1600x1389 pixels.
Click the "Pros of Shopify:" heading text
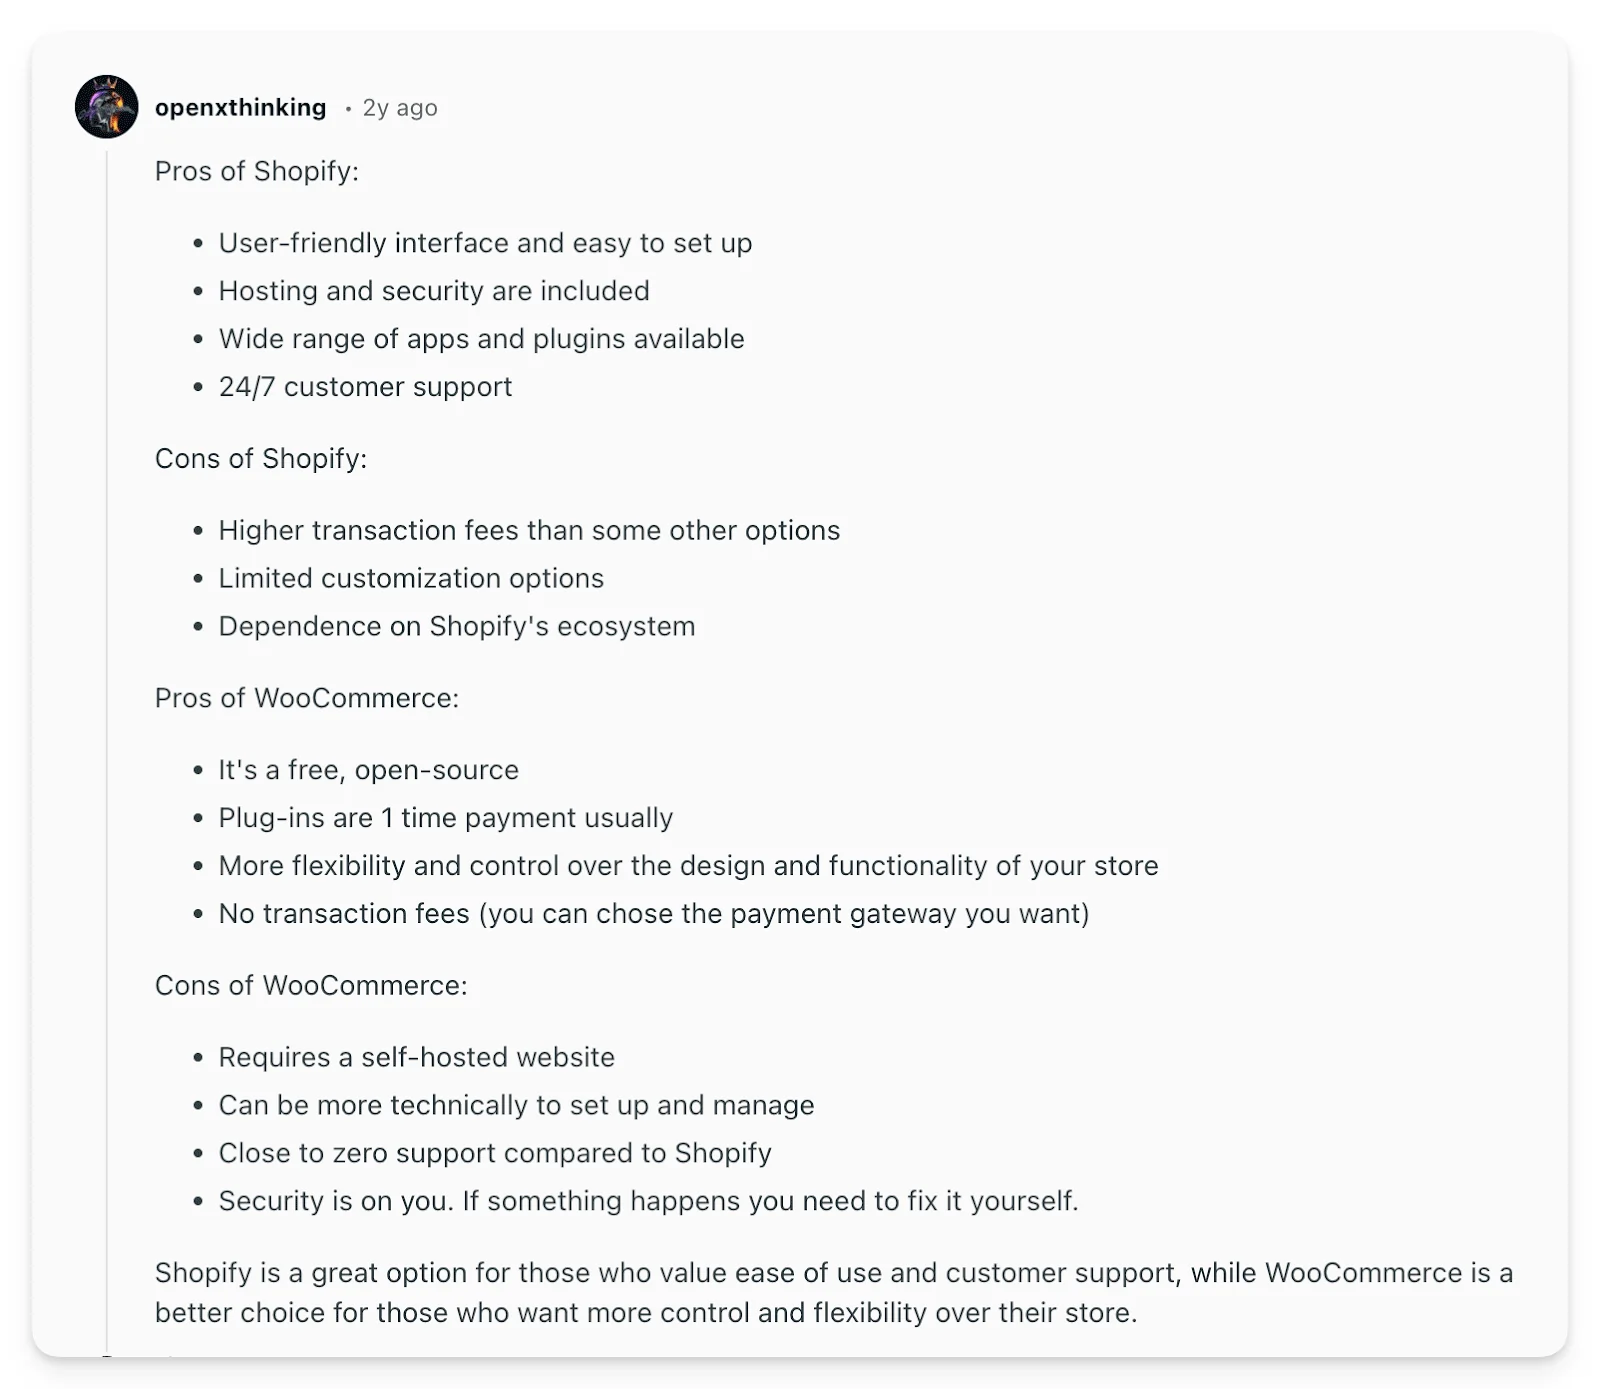tap(256, 171)
